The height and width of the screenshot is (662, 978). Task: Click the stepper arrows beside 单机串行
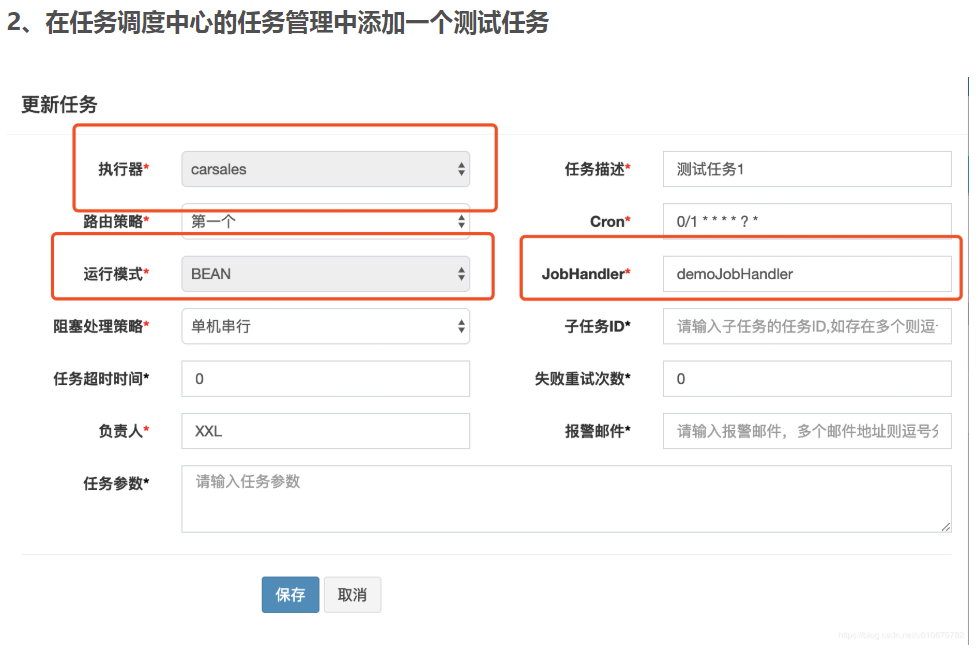pos(462,326)
